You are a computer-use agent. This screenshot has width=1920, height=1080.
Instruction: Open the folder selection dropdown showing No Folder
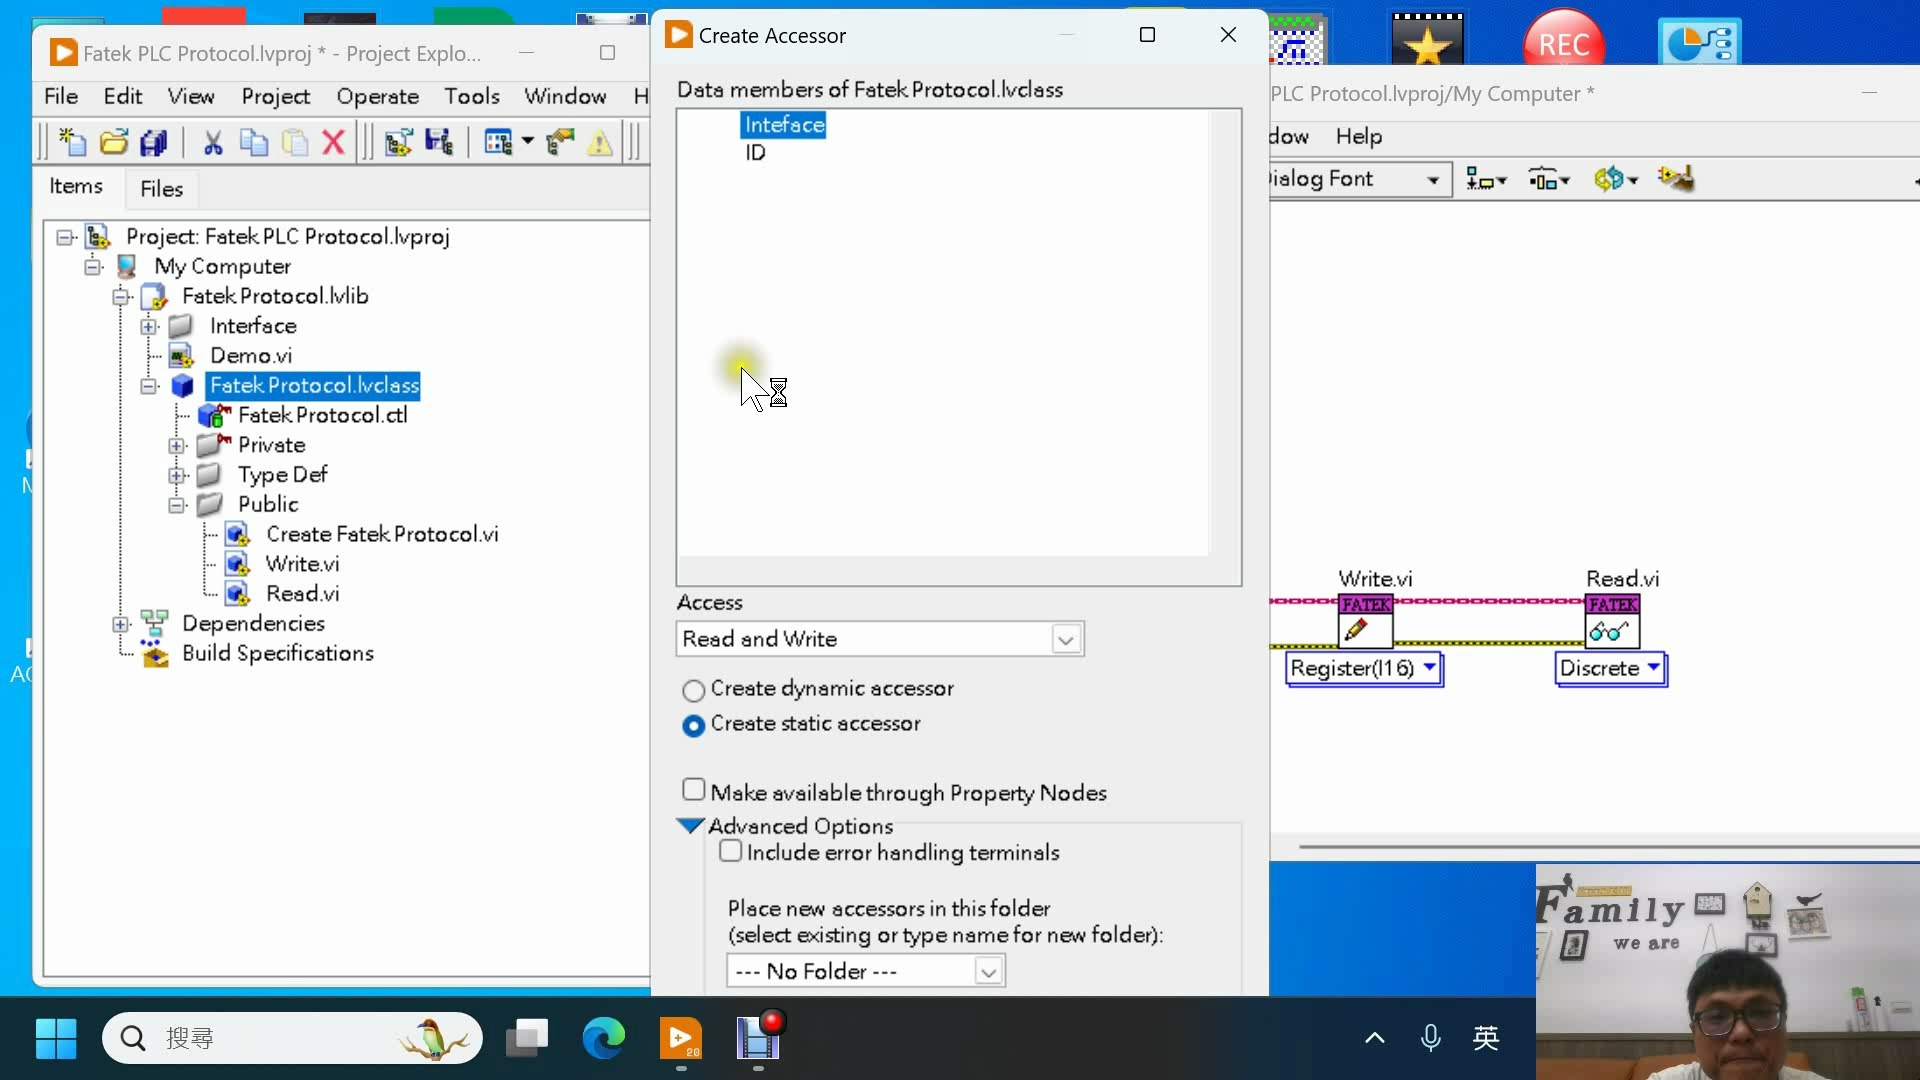(x=988, y=970)
